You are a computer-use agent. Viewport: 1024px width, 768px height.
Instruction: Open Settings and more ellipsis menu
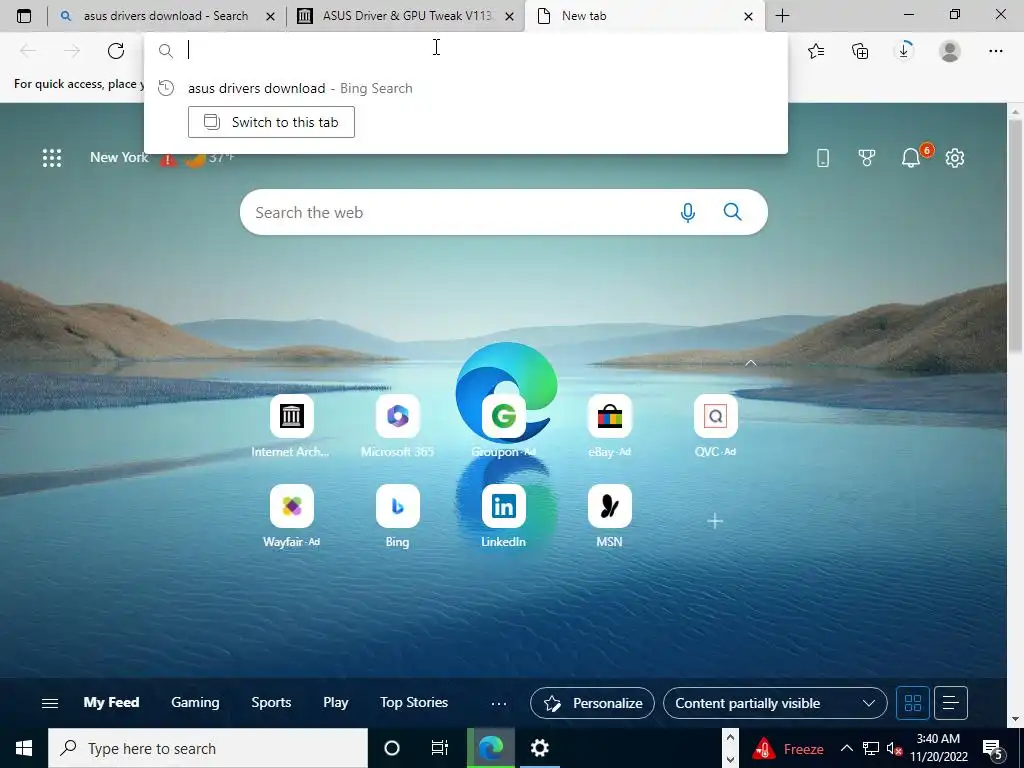(995, 51)
